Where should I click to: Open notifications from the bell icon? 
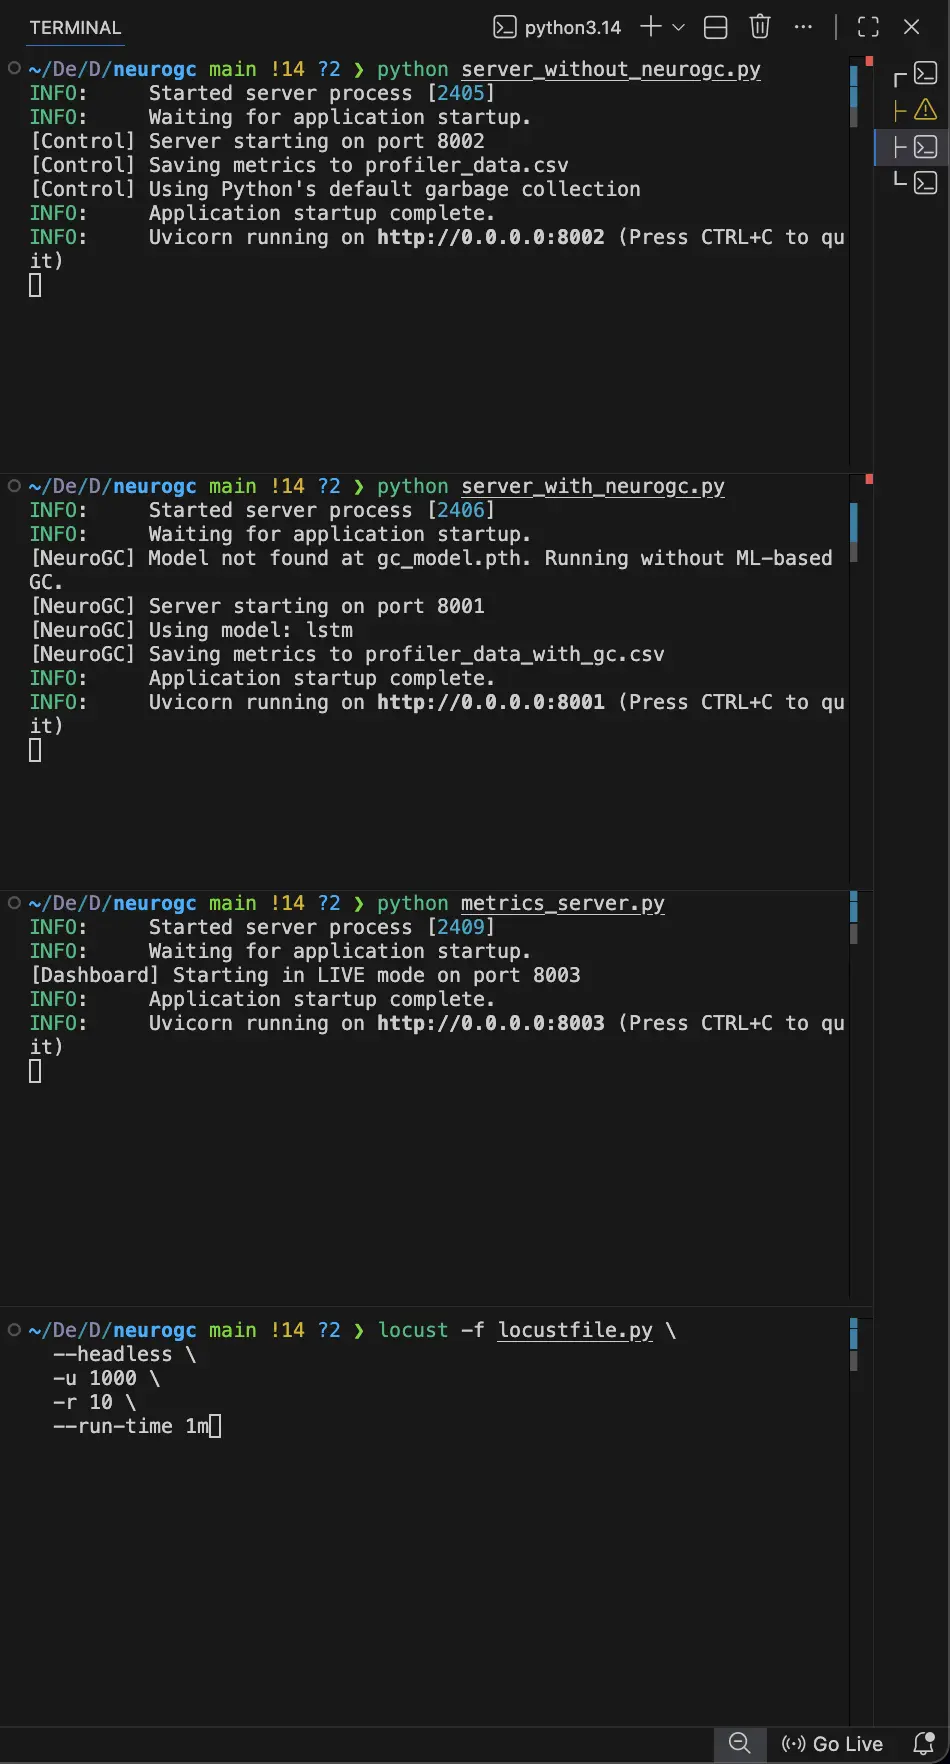pos(924,1743)
